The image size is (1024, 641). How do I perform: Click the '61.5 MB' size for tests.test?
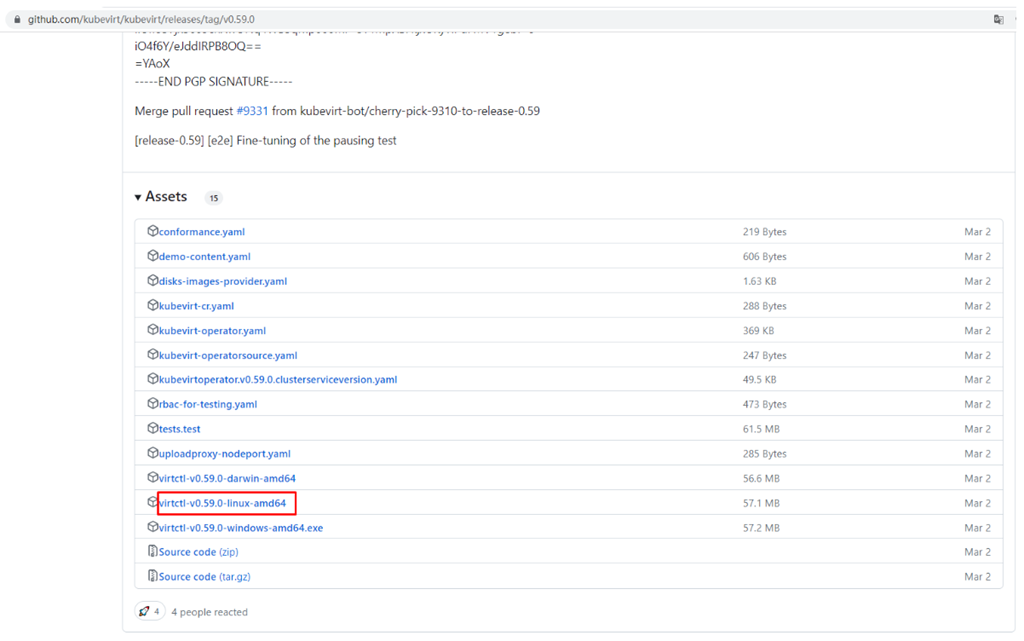click(761, 430)
